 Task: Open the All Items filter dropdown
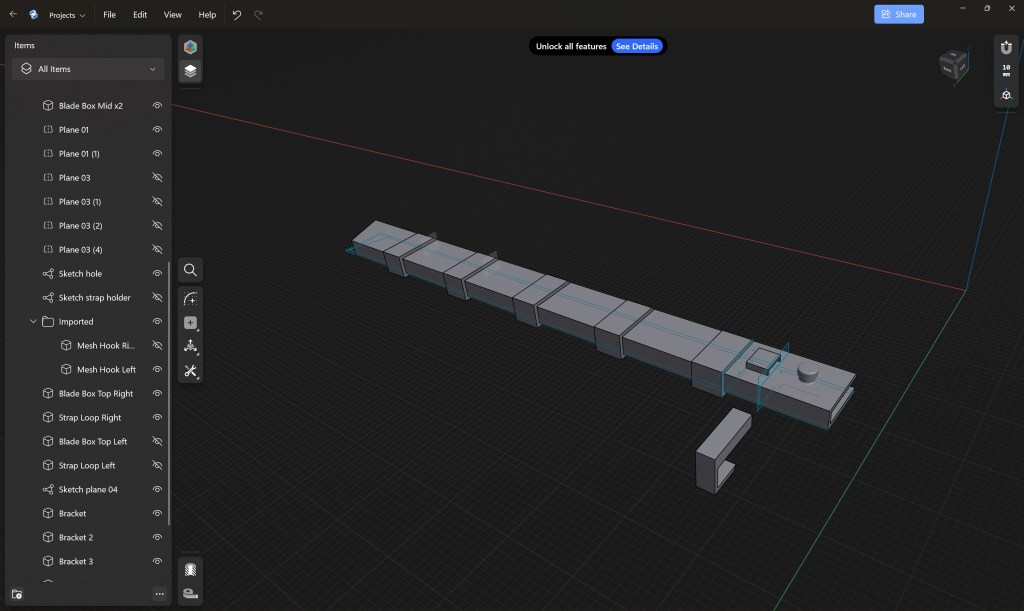point(88,69)
